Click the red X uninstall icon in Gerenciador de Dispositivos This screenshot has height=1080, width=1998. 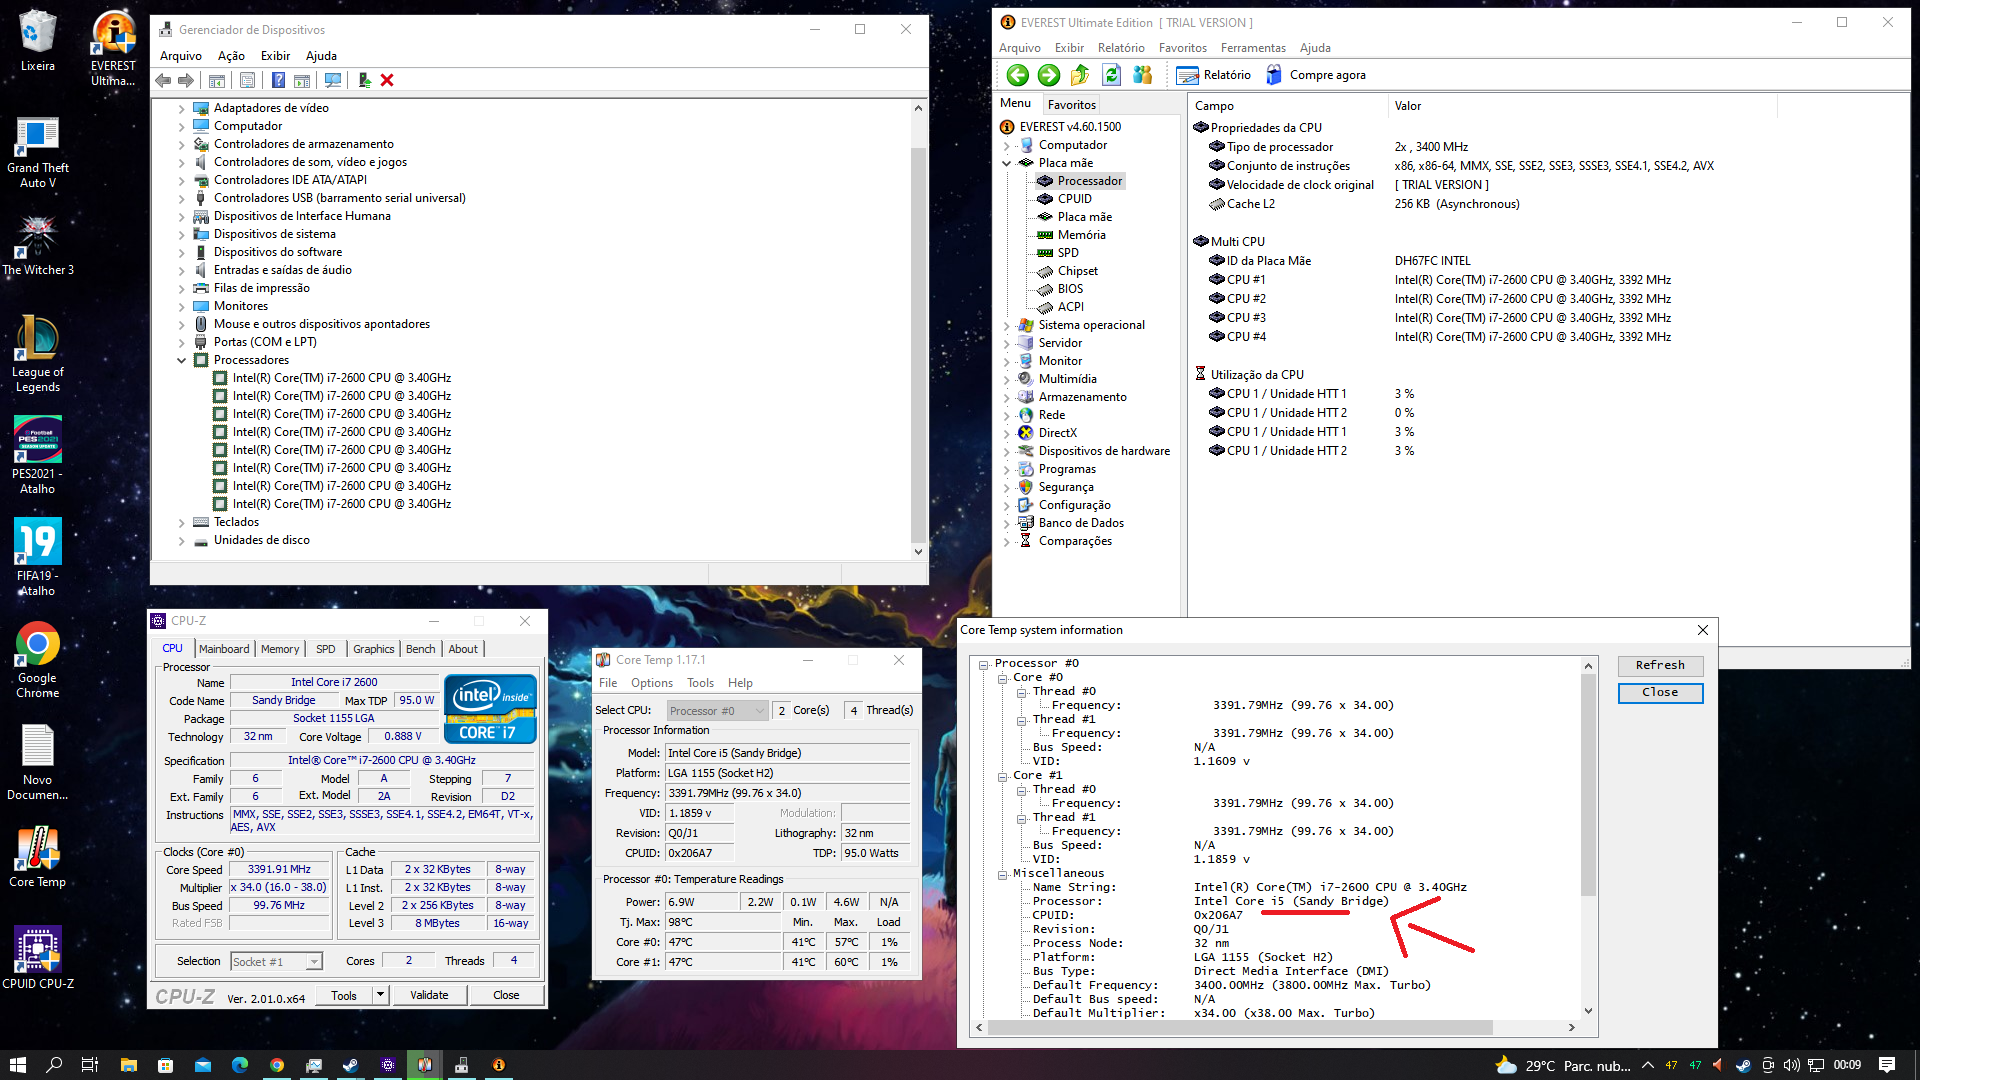pos(387,80)
